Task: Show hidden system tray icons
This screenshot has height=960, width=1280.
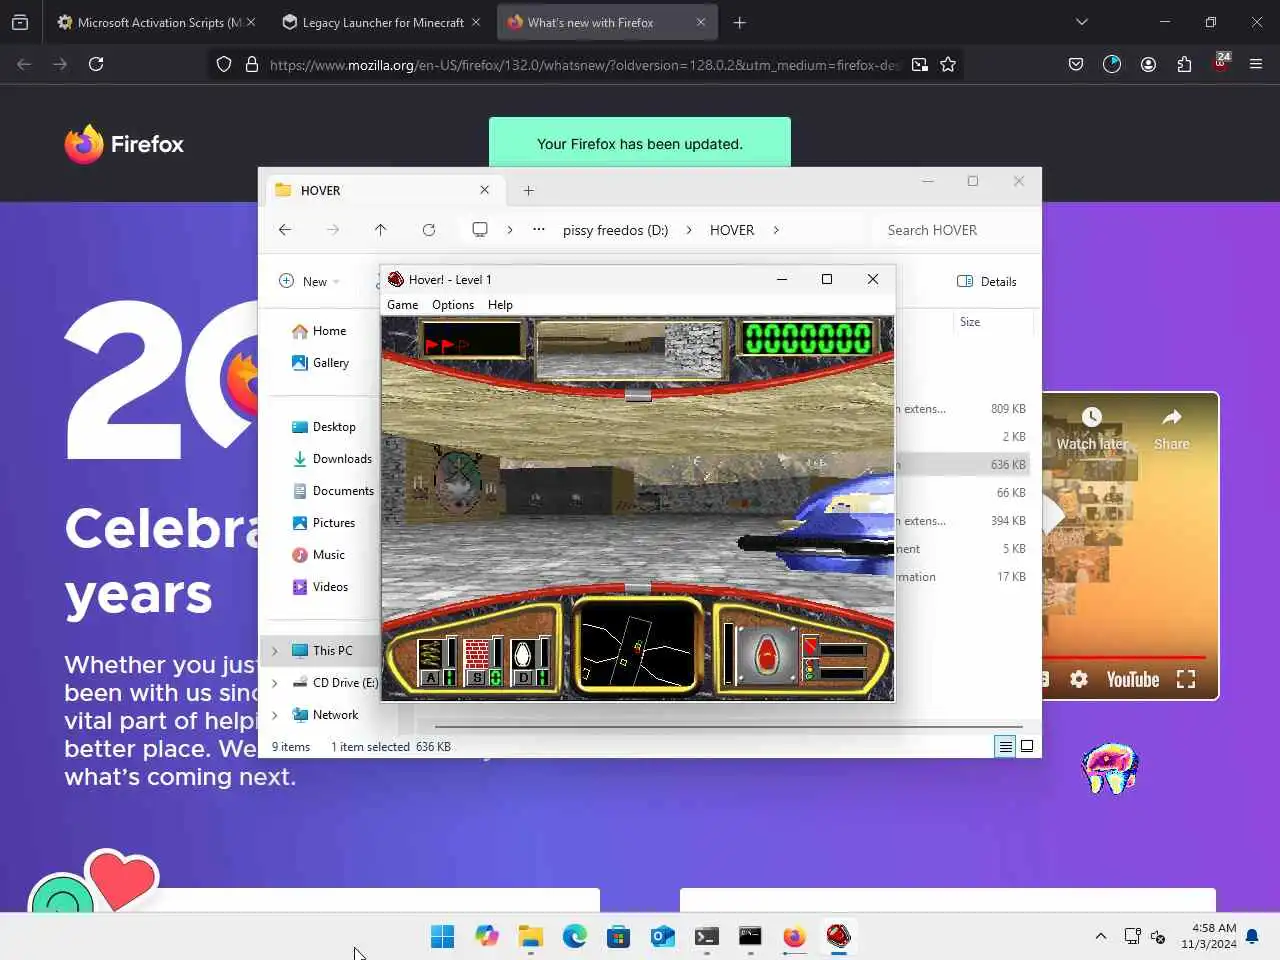Action: point(1101,936)
